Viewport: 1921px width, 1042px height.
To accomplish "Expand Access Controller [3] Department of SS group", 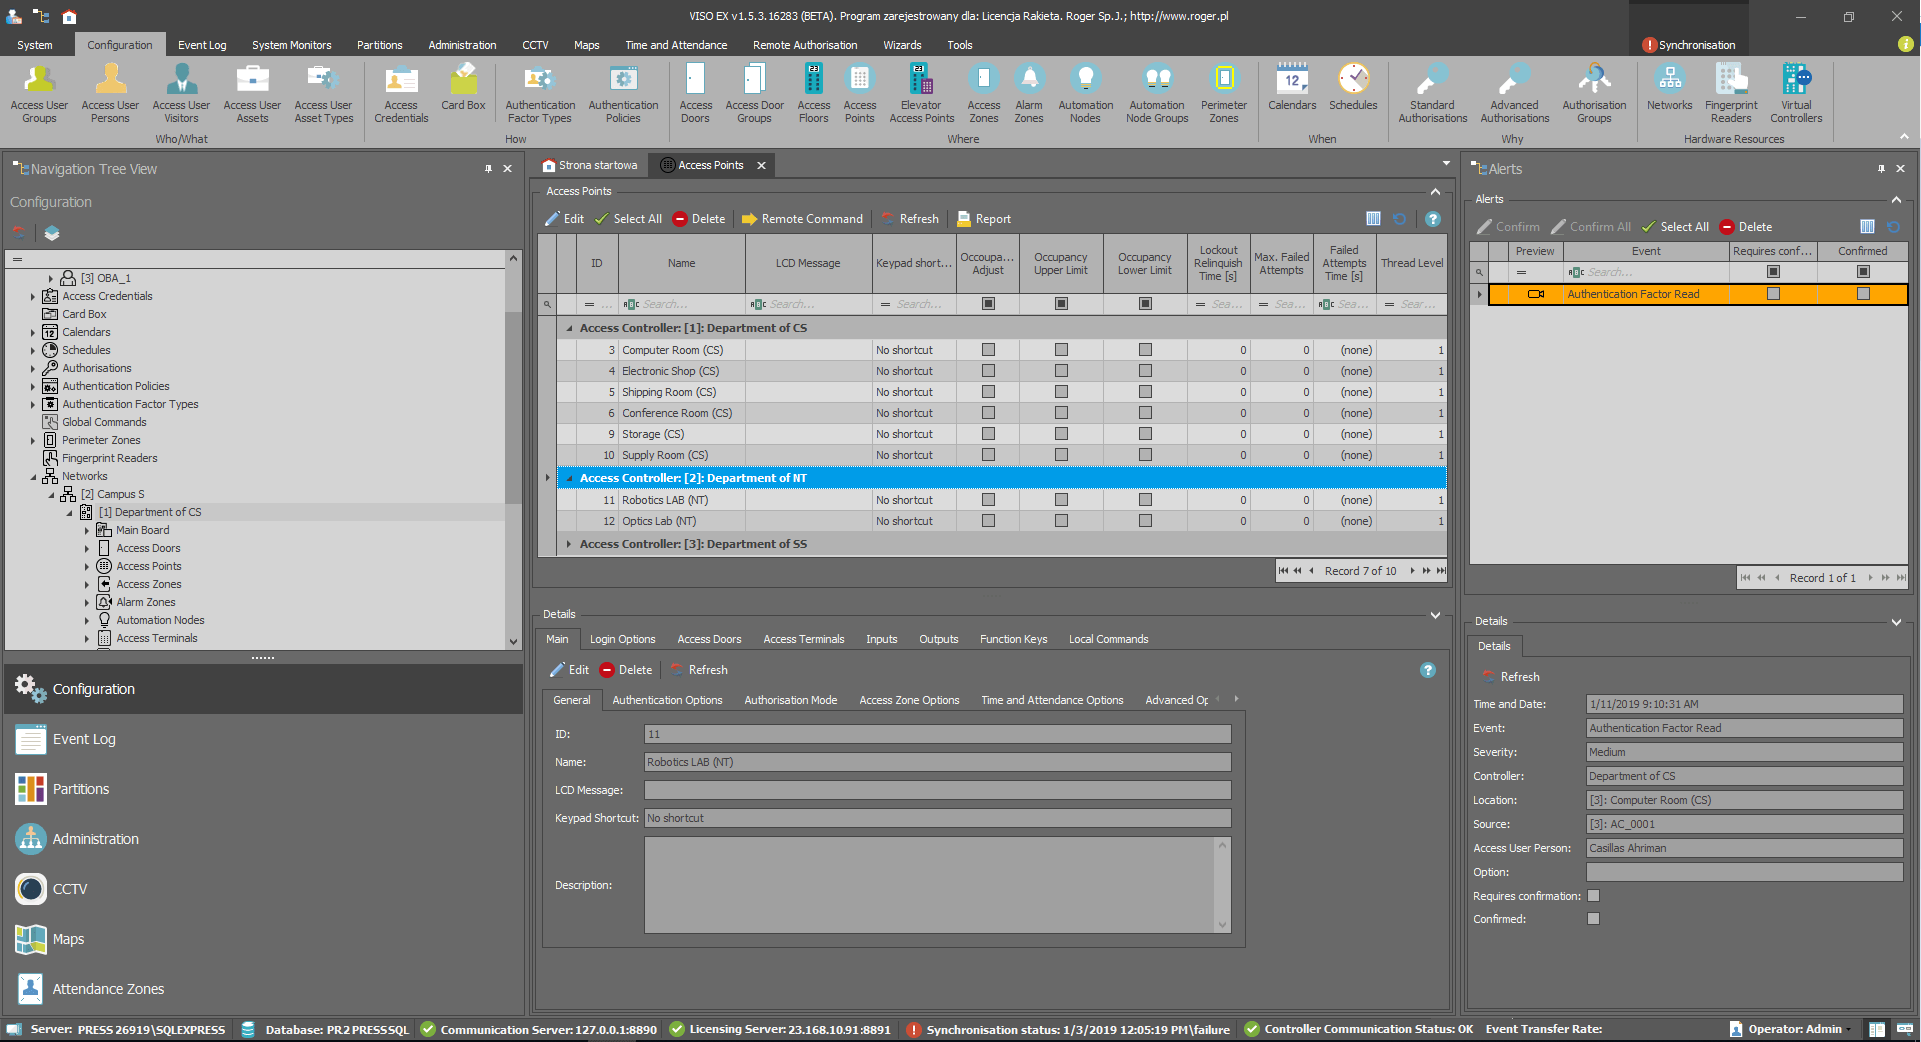I will point(569,544).
